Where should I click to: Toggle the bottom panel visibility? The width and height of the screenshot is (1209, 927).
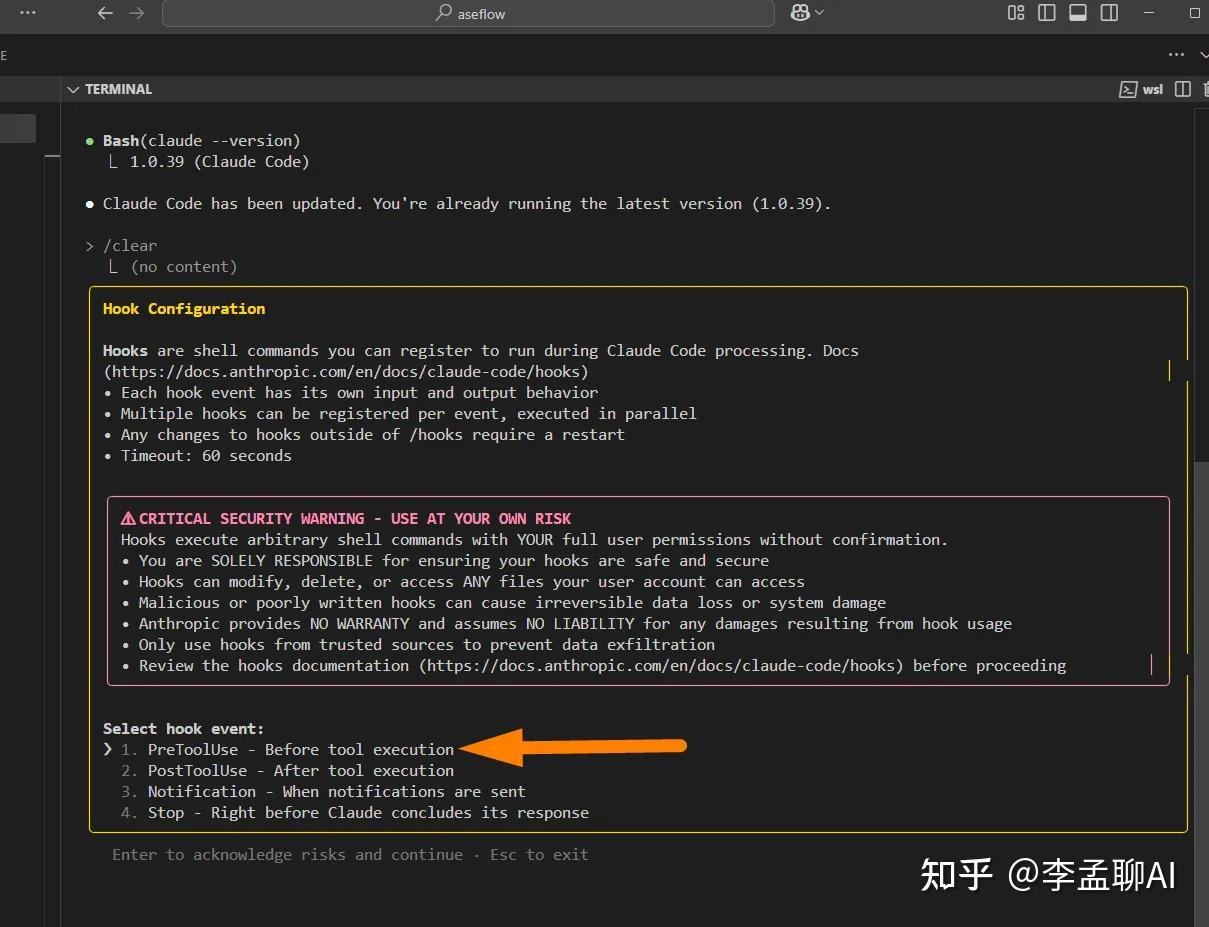pyautogui.click(x=1078, y=13)
